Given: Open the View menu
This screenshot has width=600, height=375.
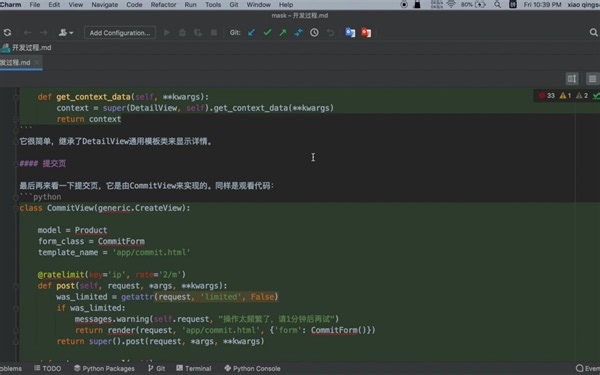Looking at the screenshot, I should (76, 5).
